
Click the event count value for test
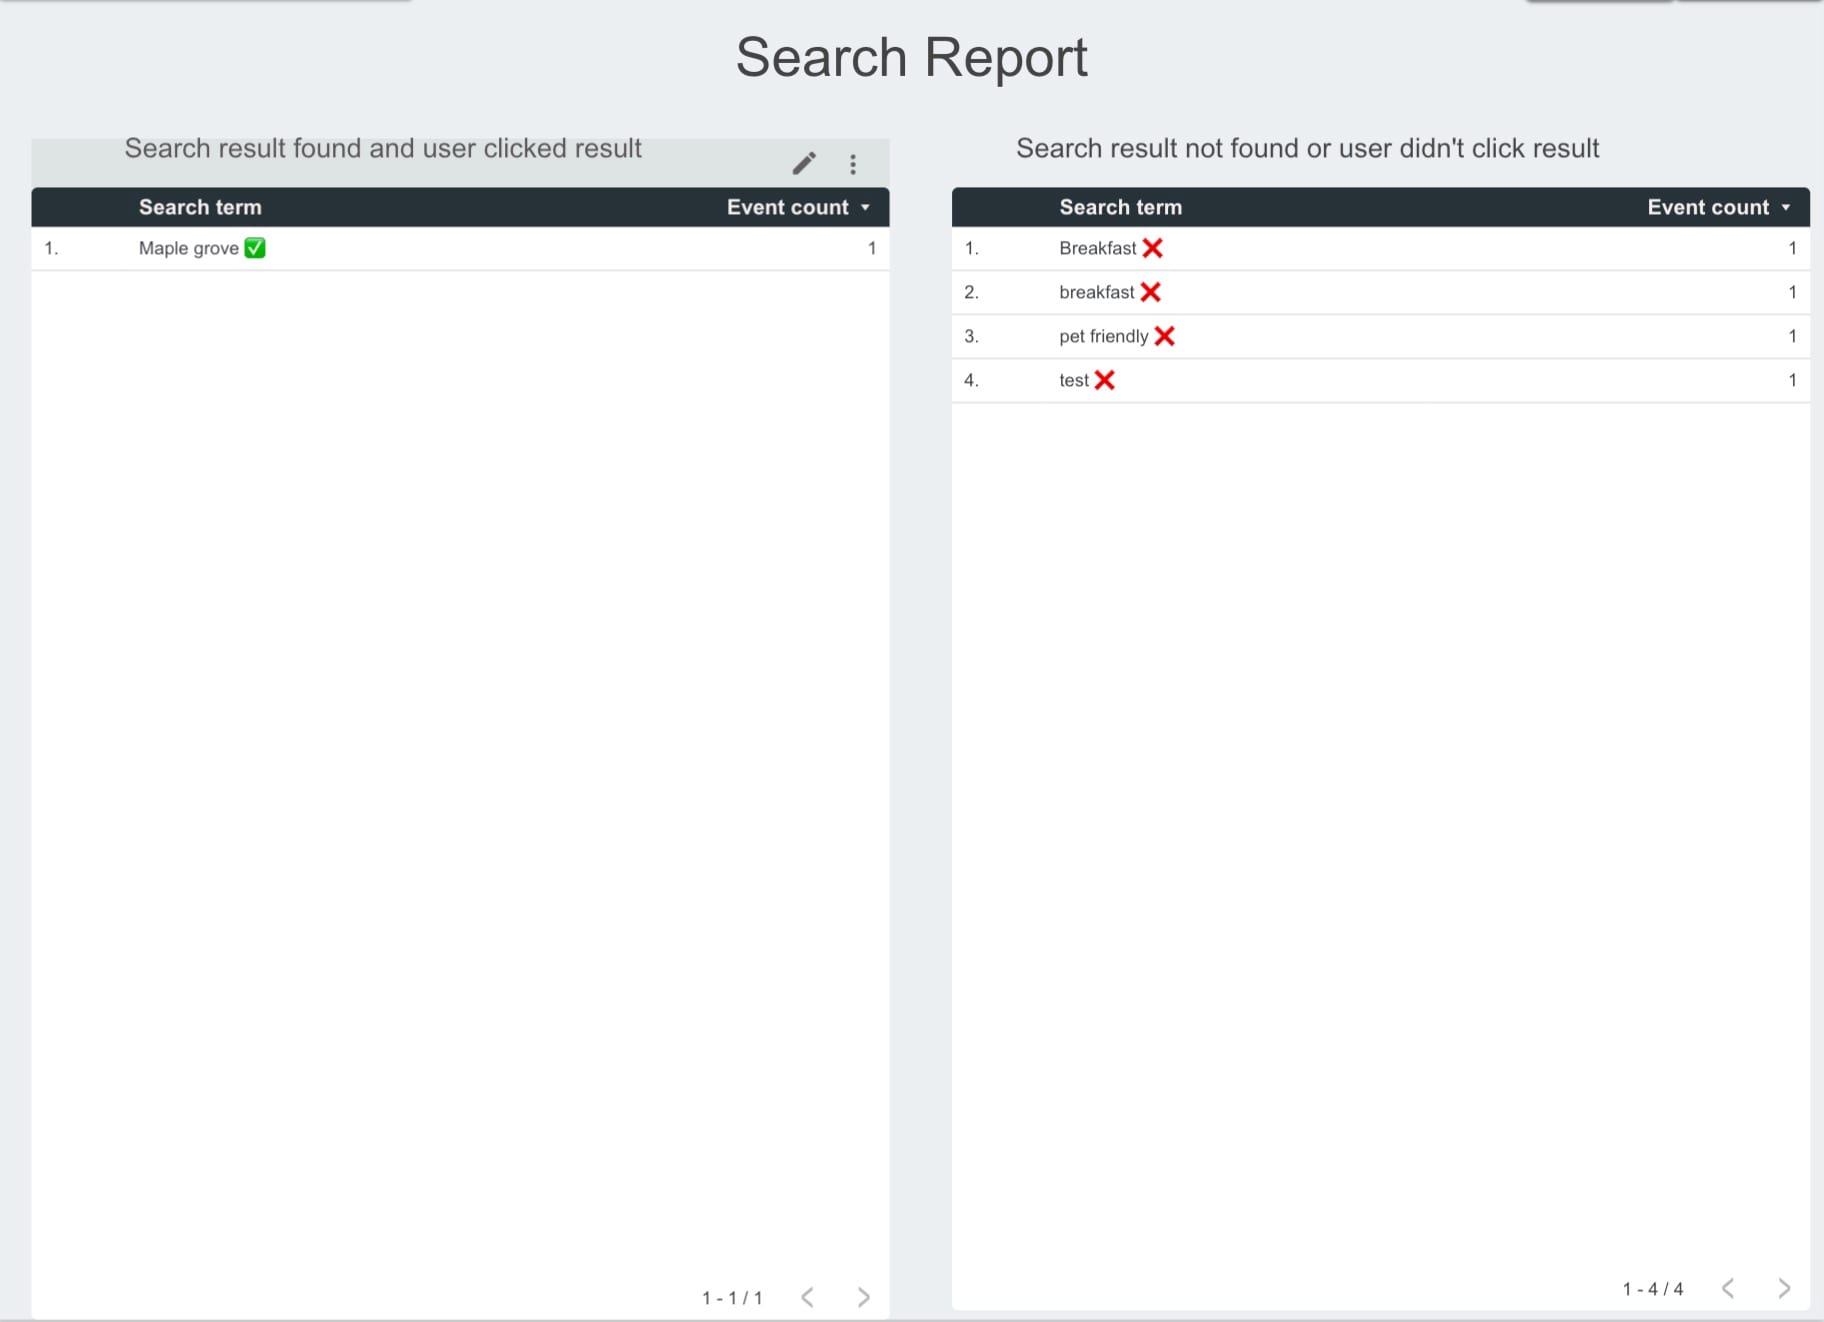click(1791, 379)
